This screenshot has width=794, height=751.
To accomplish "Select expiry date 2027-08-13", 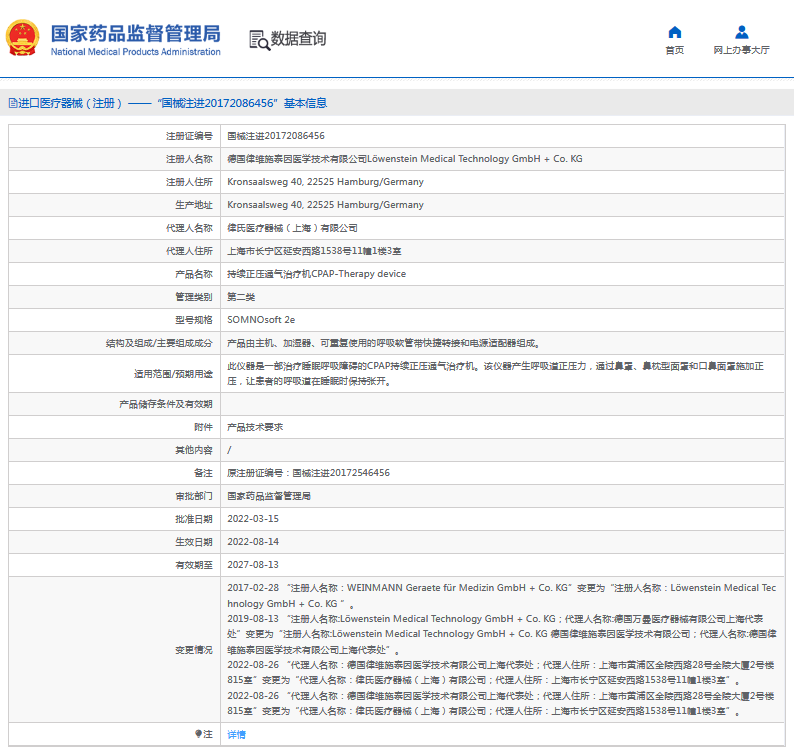I will (x=253, y=565).
